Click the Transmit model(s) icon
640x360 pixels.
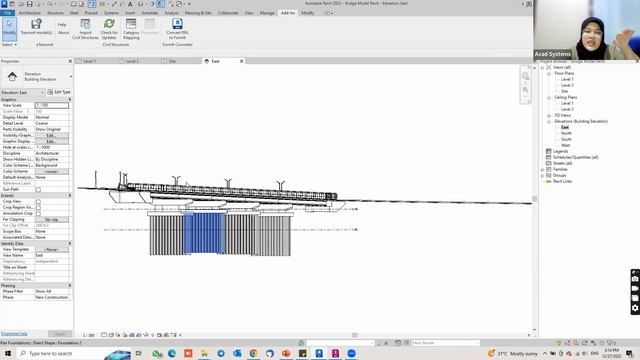tap(36, 24)
